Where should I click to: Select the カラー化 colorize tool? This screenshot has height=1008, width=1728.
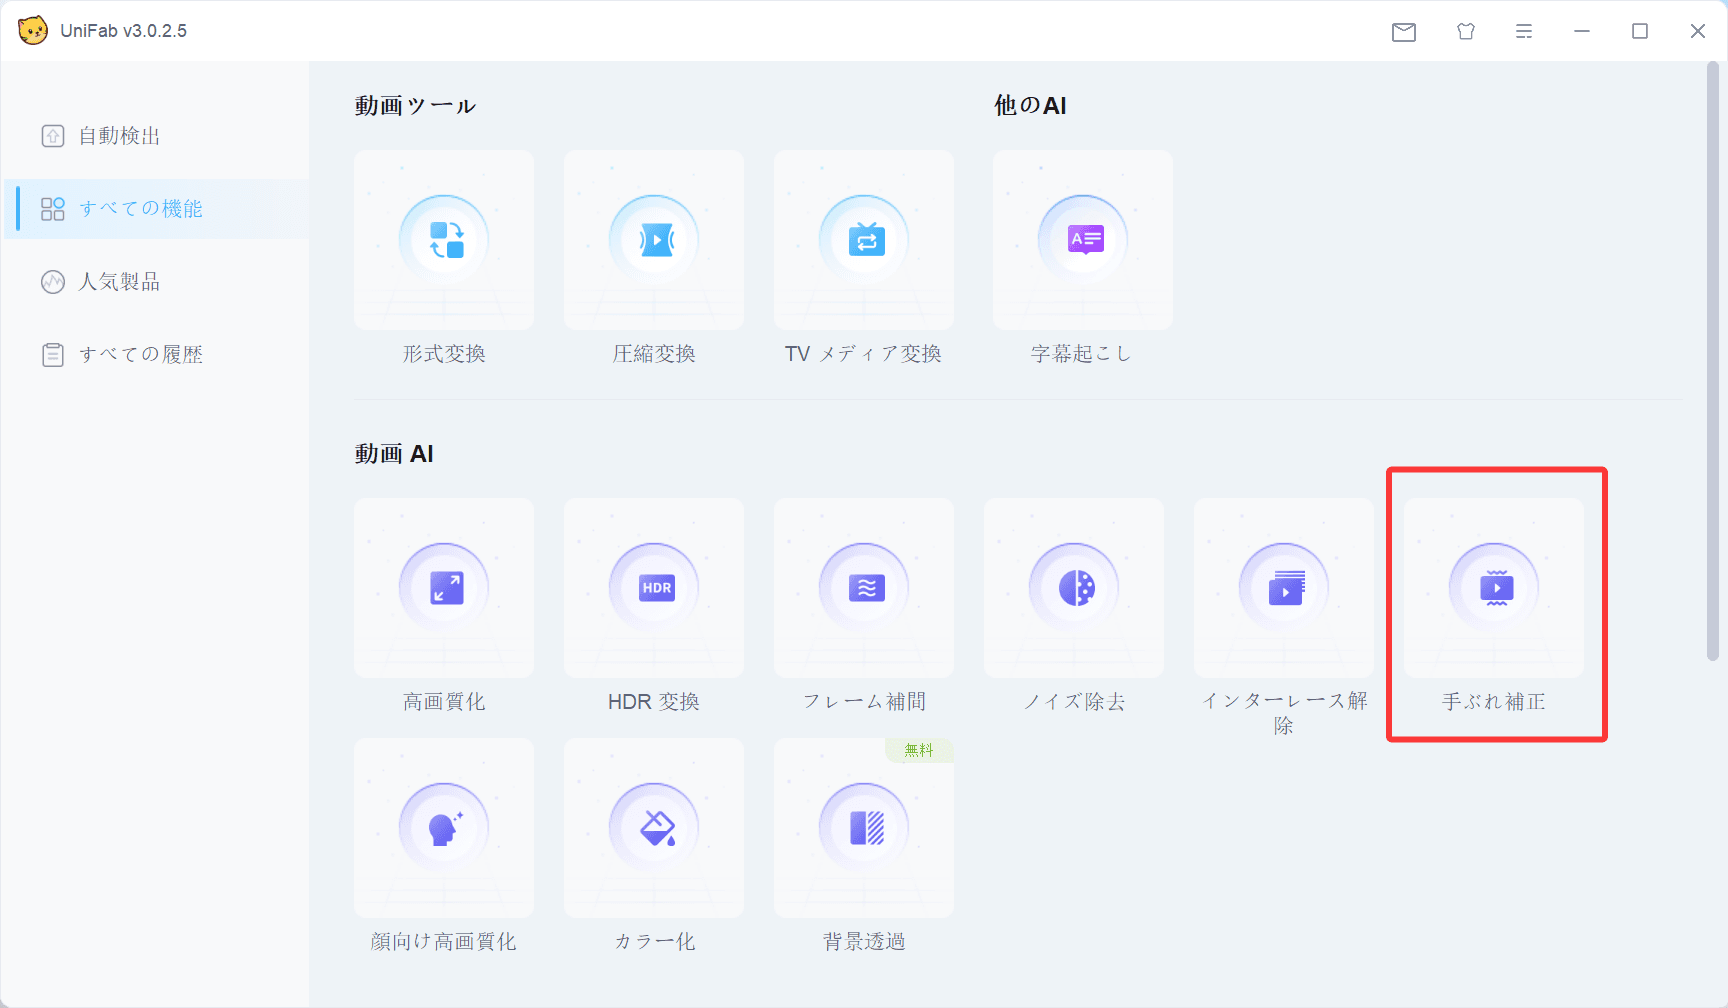pos(654,828)
